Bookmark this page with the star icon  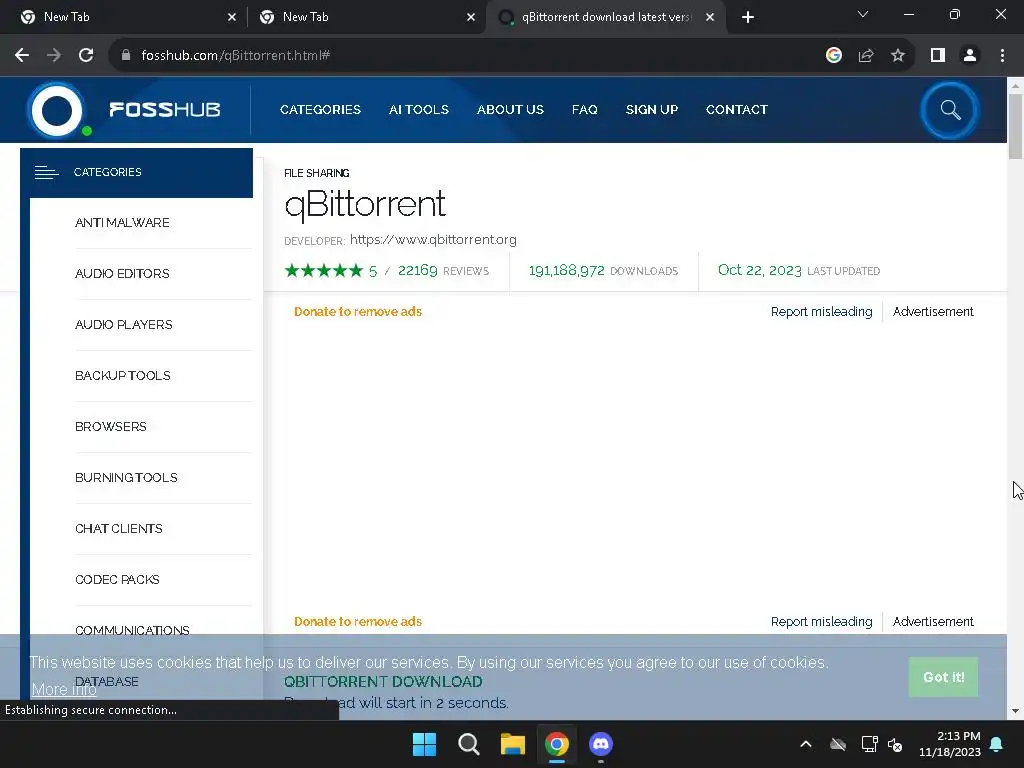(x=898, y=56)
